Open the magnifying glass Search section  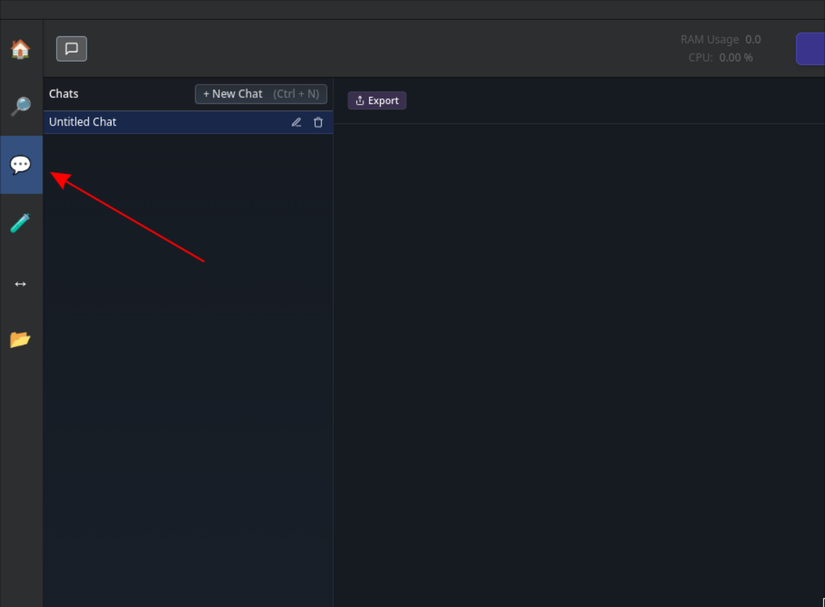click(x=21, y=107)
